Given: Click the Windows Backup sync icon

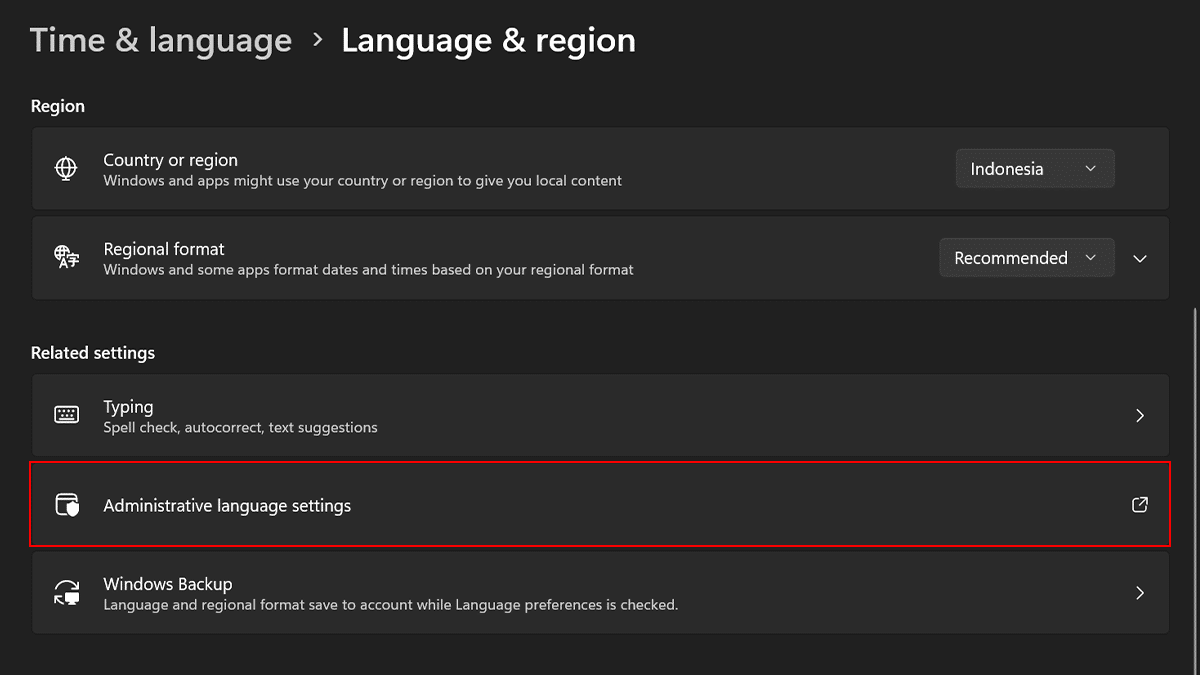Looking at the screenshot, I should 66,593.
